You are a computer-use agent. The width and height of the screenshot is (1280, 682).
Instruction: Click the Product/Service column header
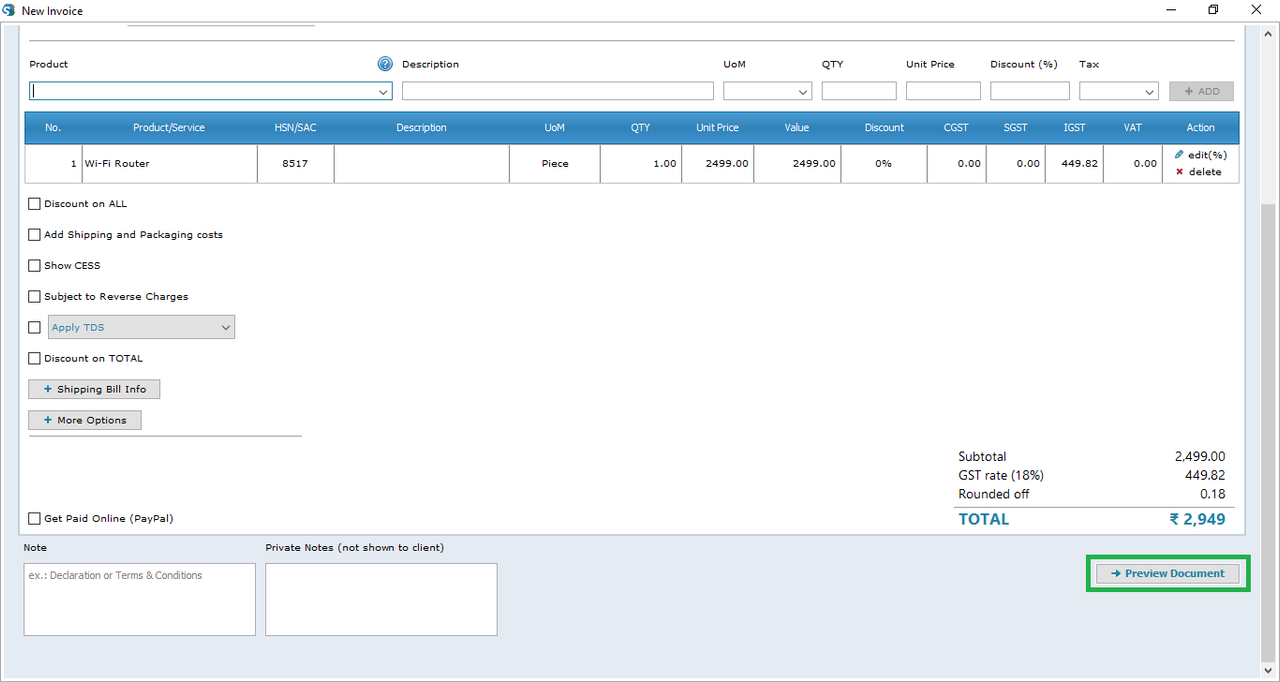(169, 128)
